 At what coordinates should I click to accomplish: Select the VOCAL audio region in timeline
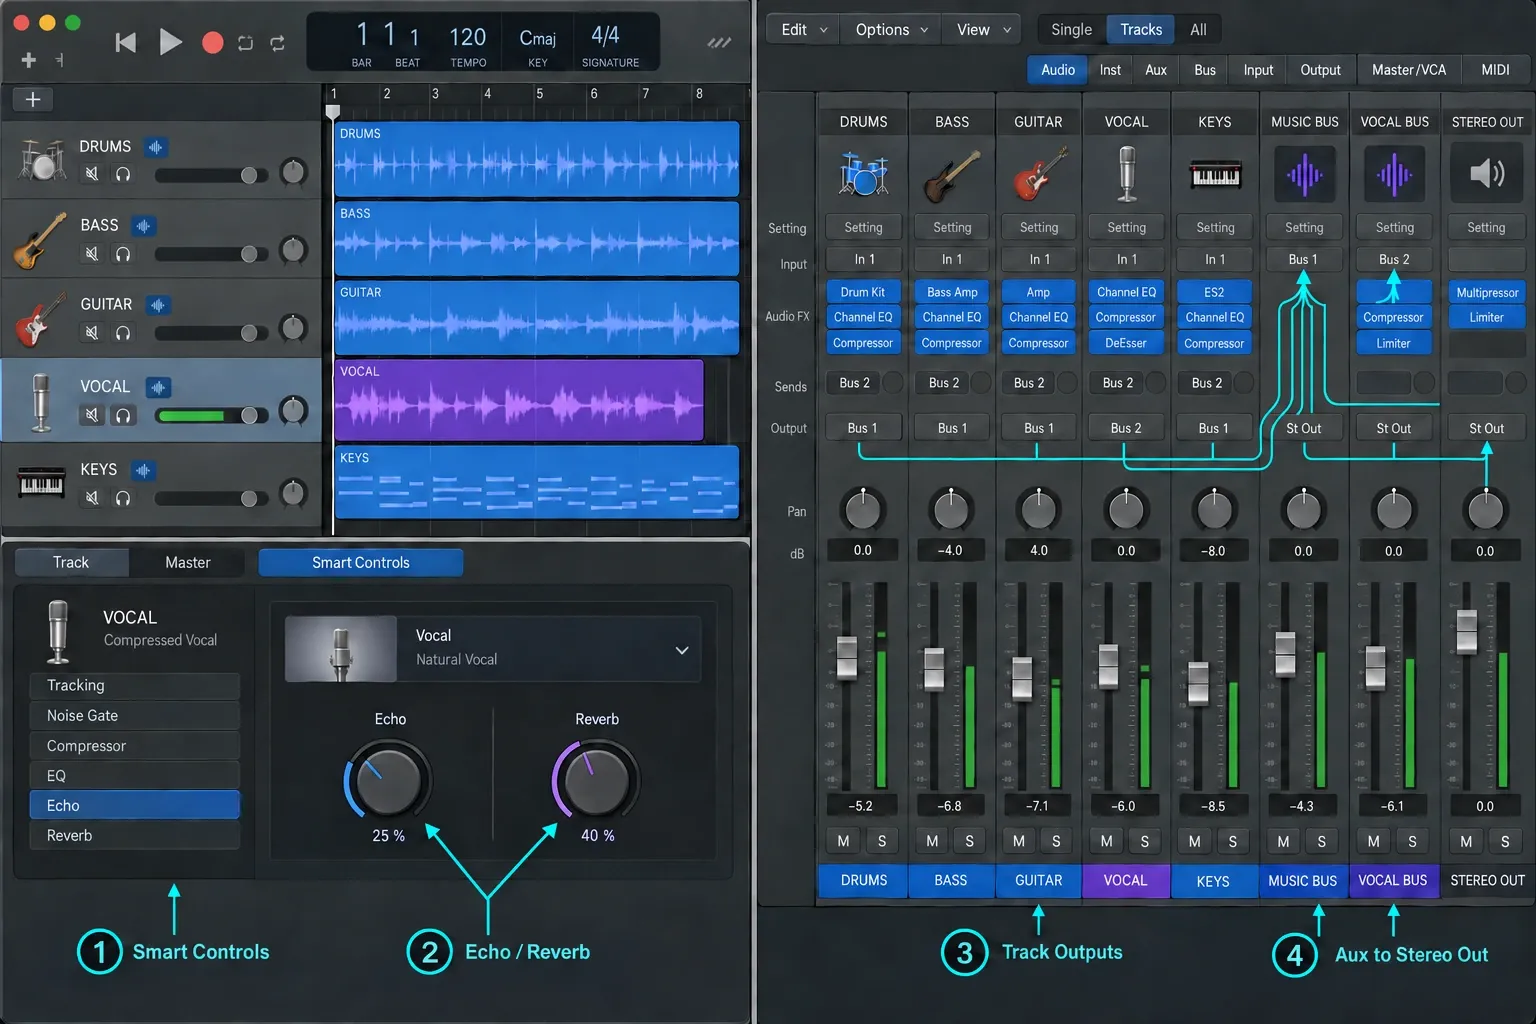[x=519, y=400]
